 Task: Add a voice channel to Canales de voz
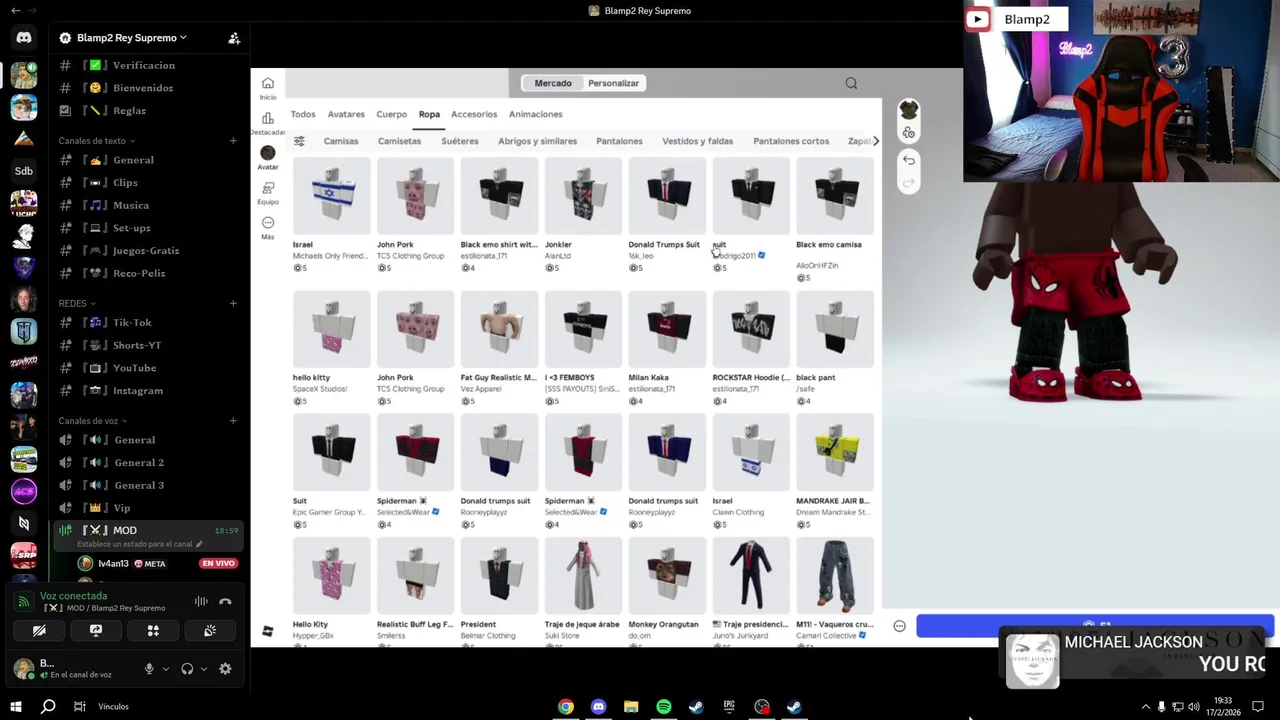click(233, 421)
